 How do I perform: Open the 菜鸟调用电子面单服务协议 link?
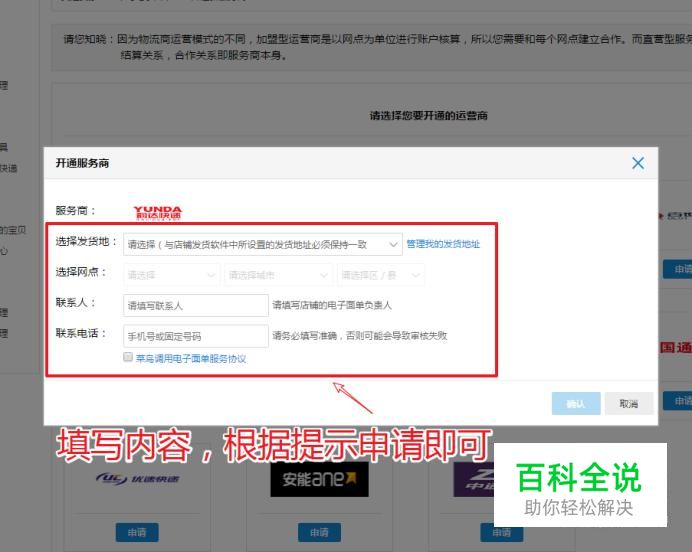(191, 358)
